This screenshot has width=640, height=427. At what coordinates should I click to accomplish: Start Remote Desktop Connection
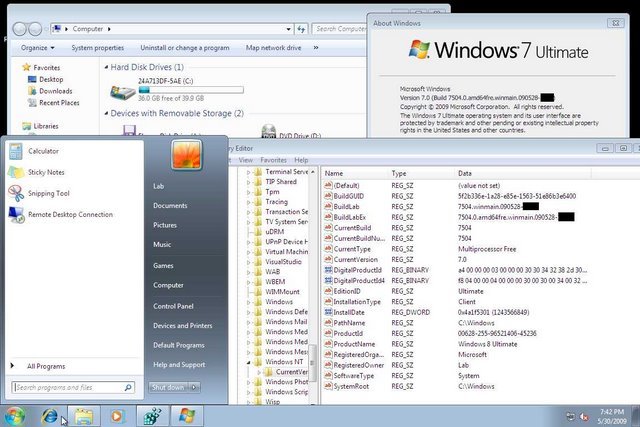70,214
